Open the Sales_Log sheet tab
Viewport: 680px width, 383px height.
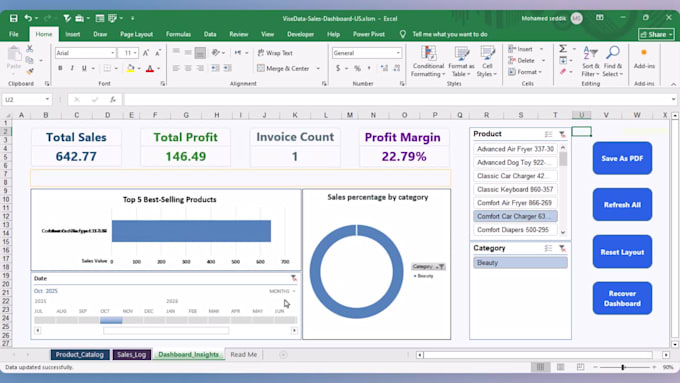point(131,354)
